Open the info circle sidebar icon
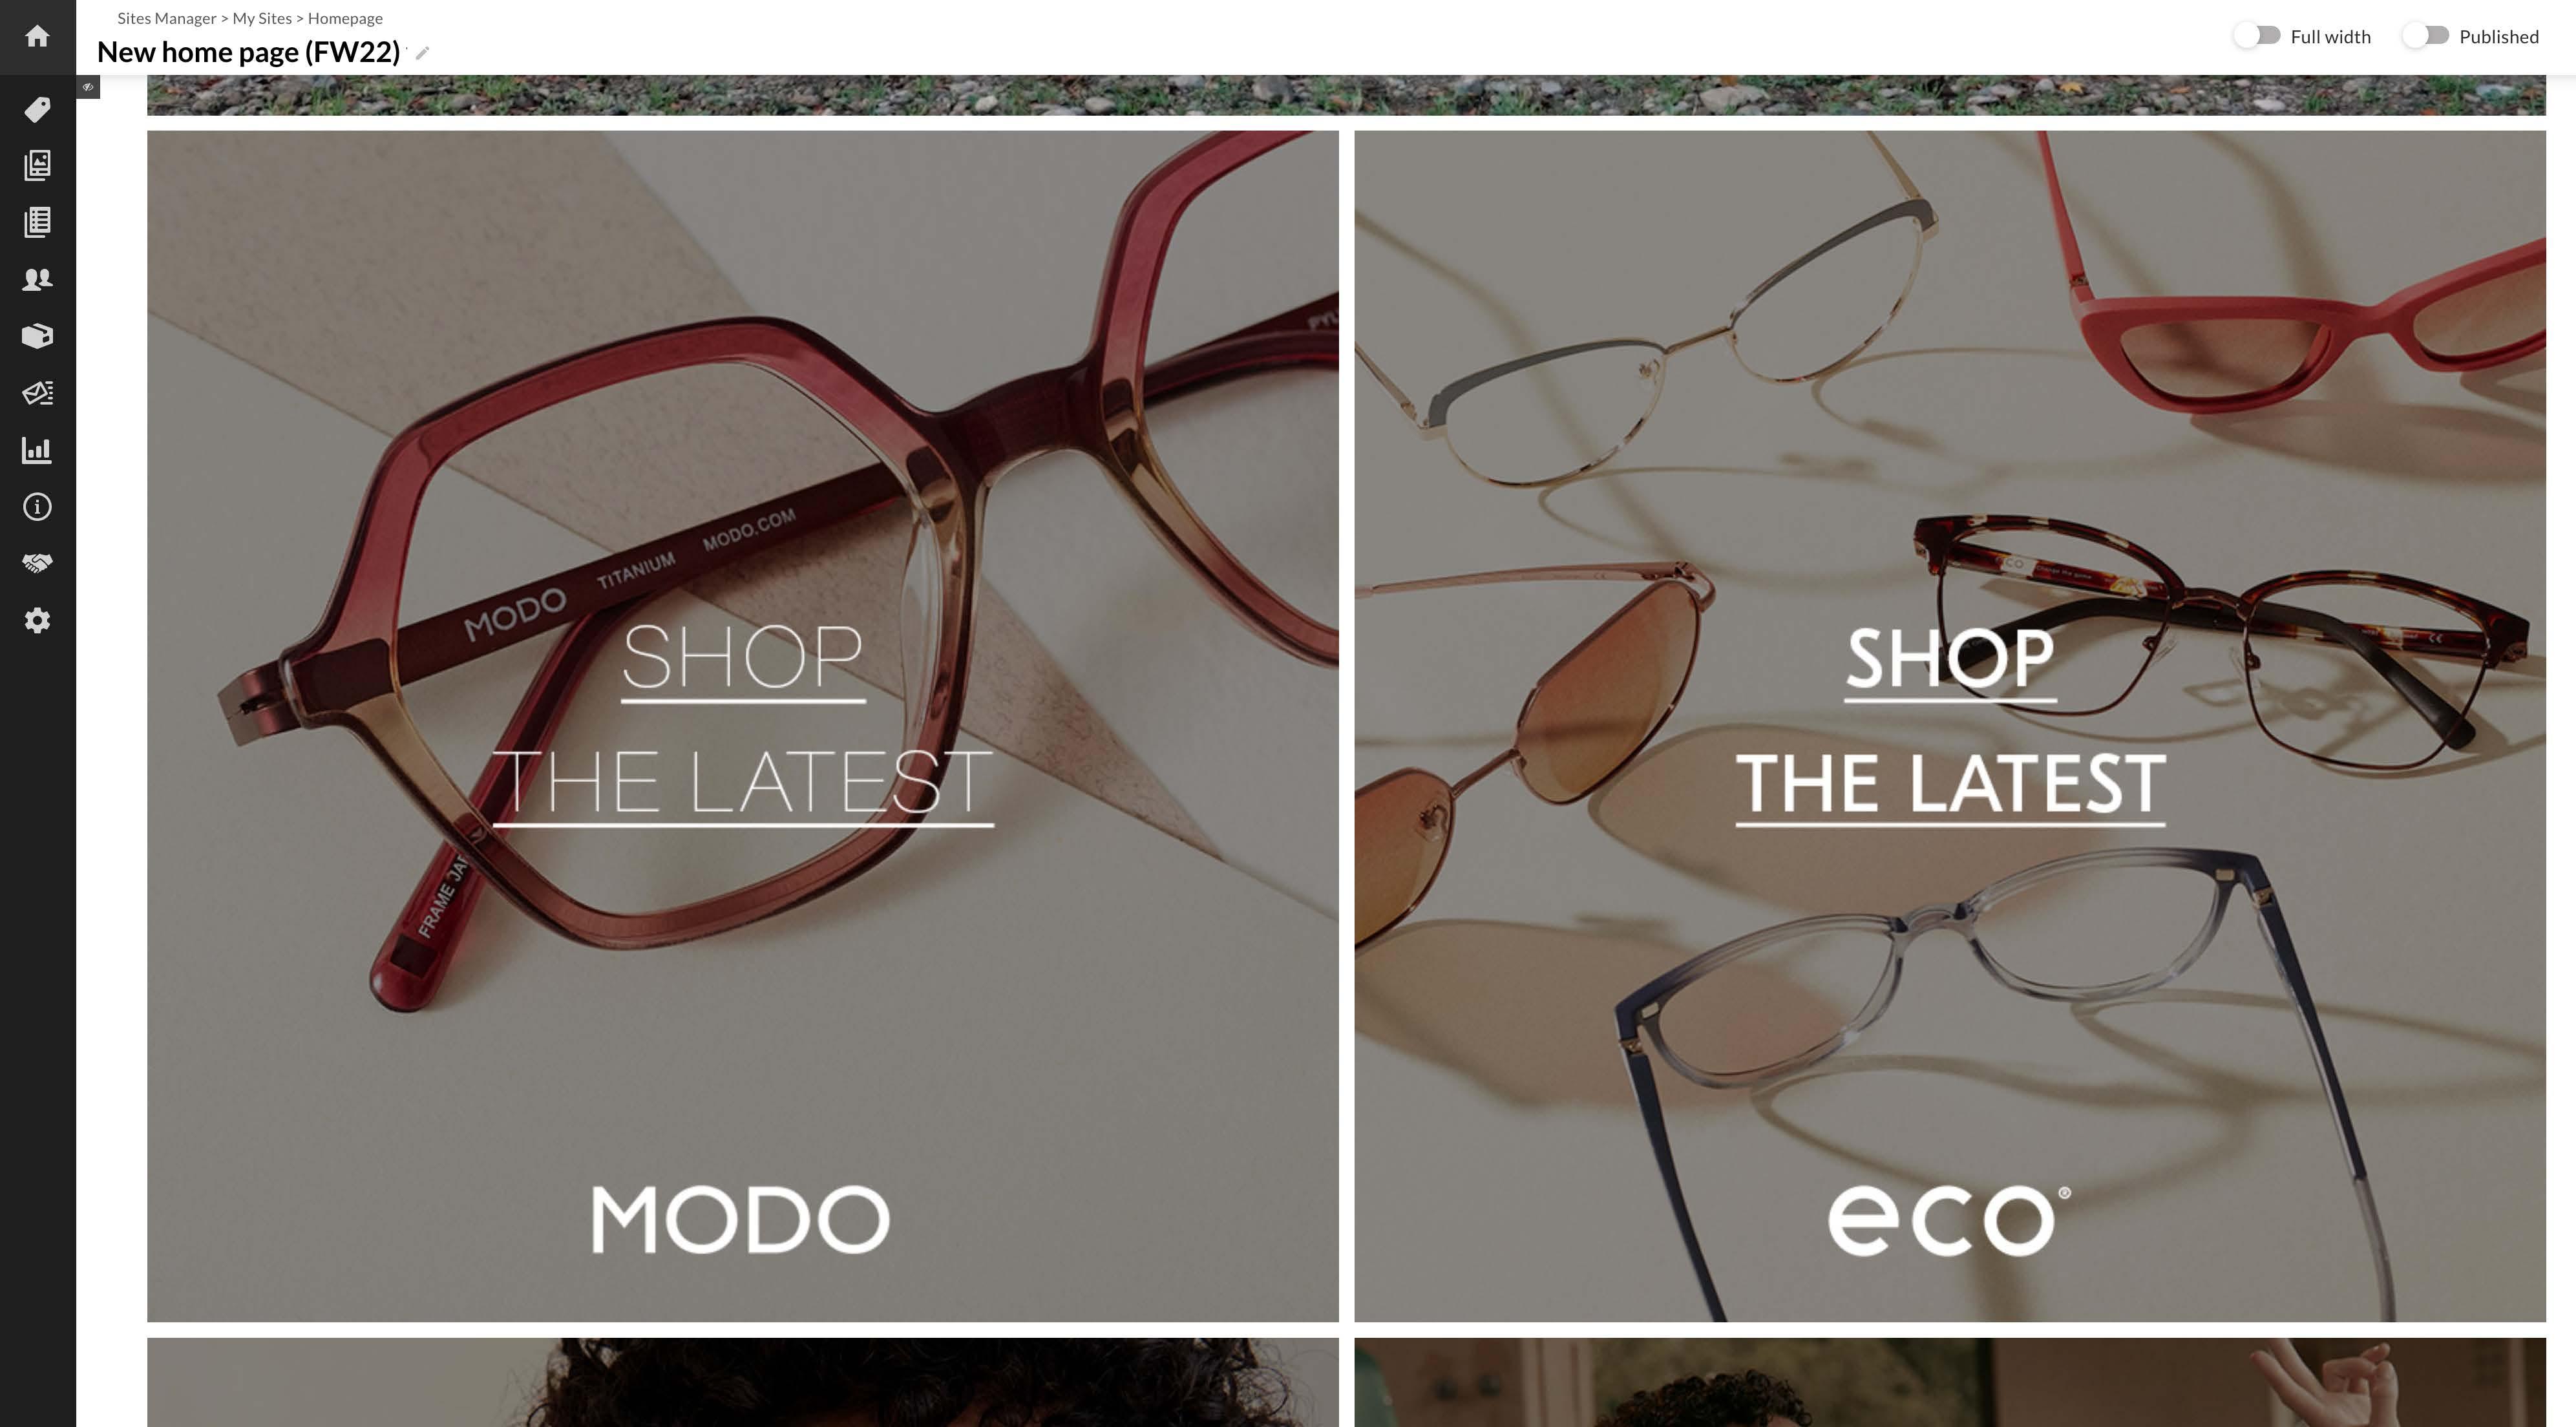The image size is (2576, 1427). point(37,507)
